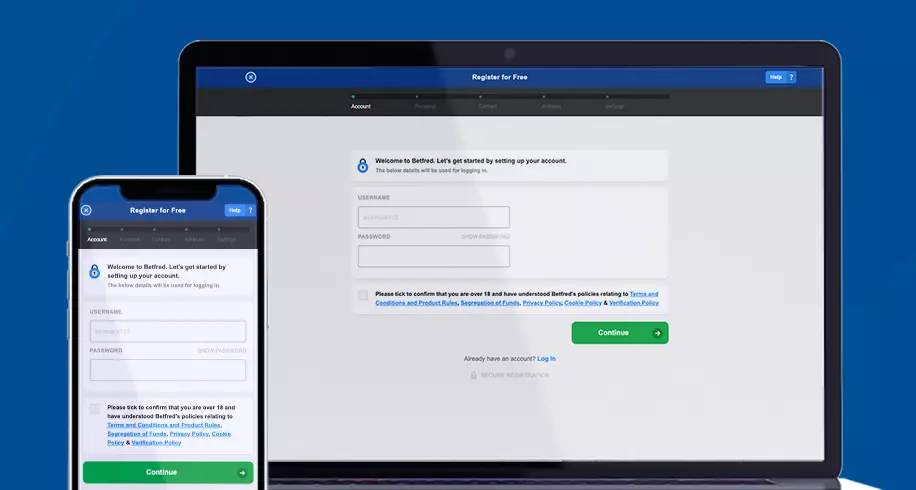The height and width of the screenshot is (490, 916).
Task: Toggle Show Password on the phone form
Action: [221, 351]
